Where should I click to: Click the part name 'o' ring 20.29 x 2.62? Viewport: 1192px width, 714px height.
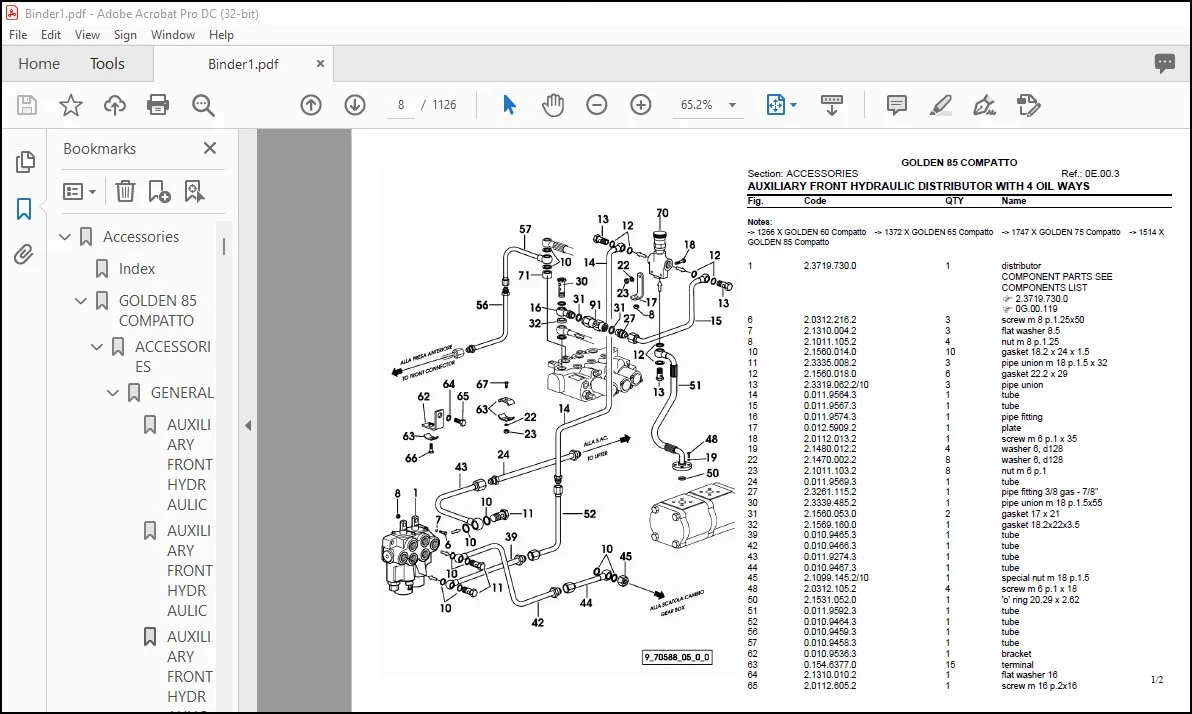coord(1041,600)
